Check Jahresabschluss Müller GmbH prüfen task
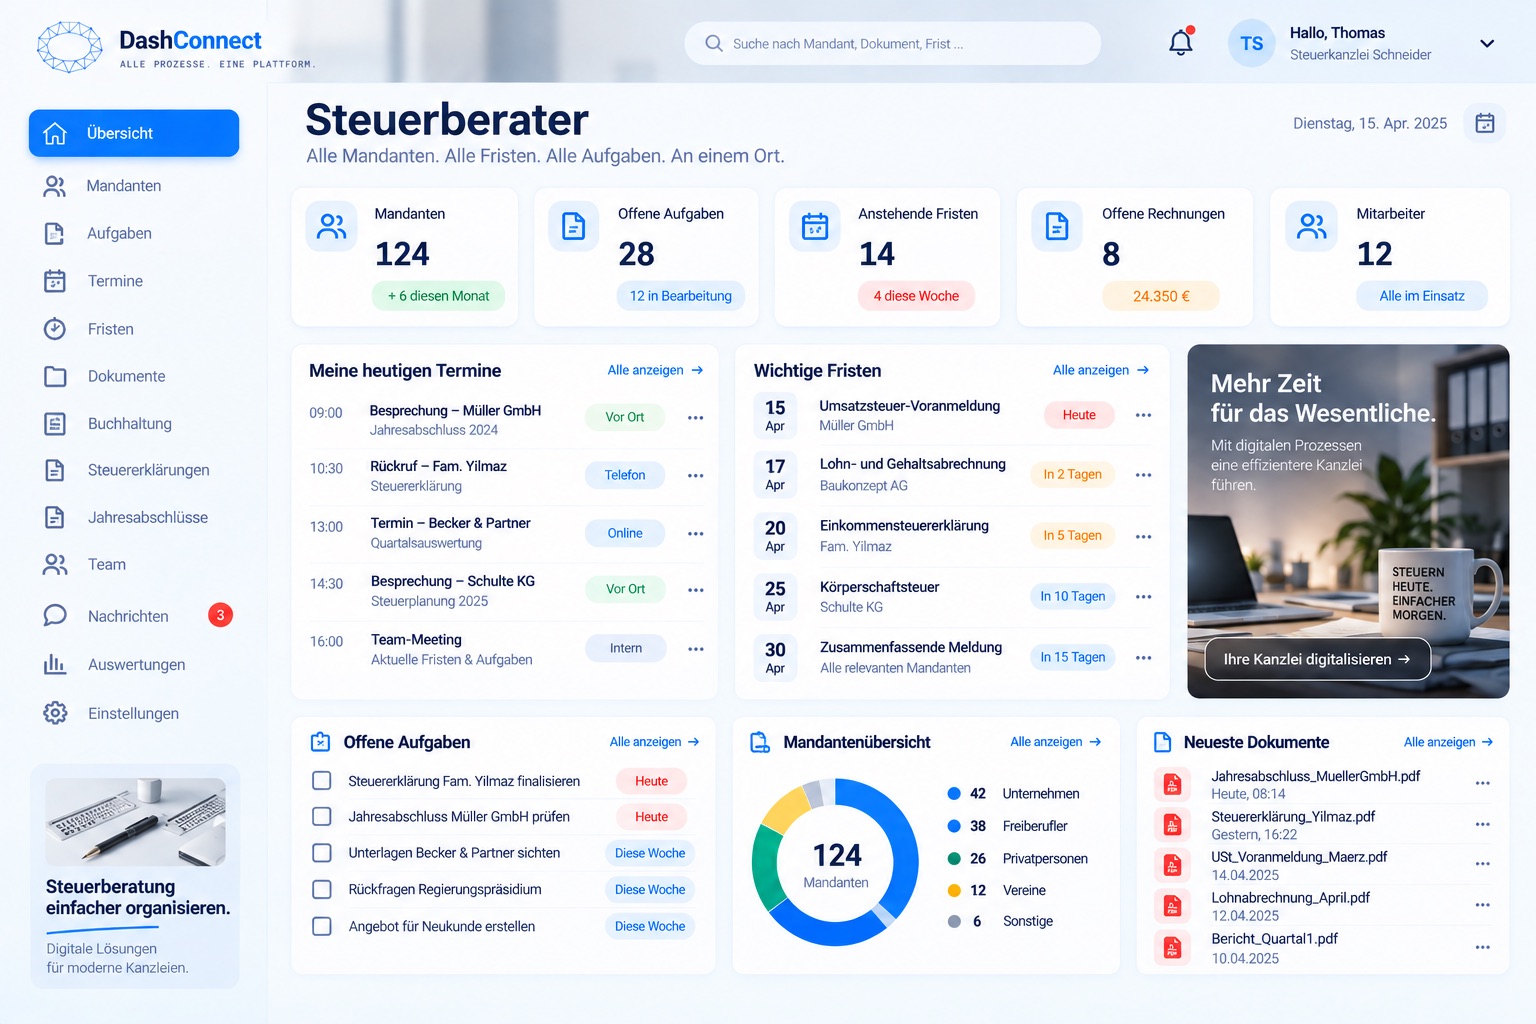The width and height of the screenshot is (1536, 1024). (x=322, y=817)
